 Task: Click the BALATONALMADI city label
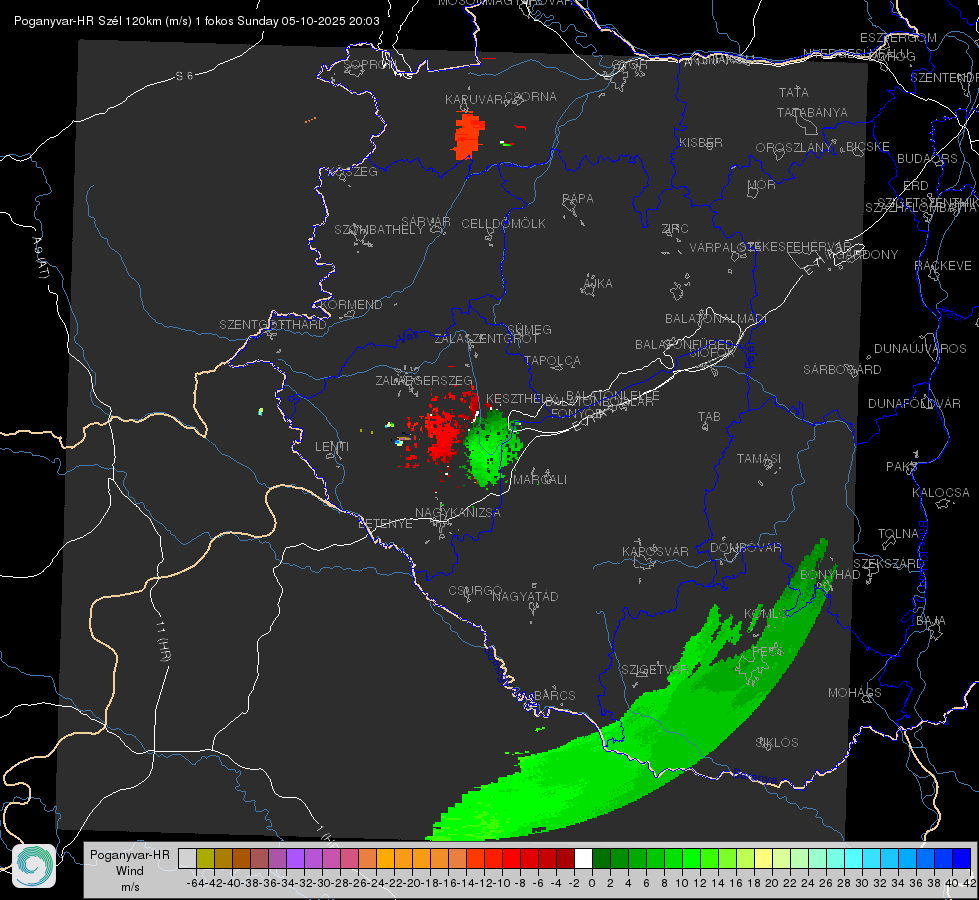point(716,319)
